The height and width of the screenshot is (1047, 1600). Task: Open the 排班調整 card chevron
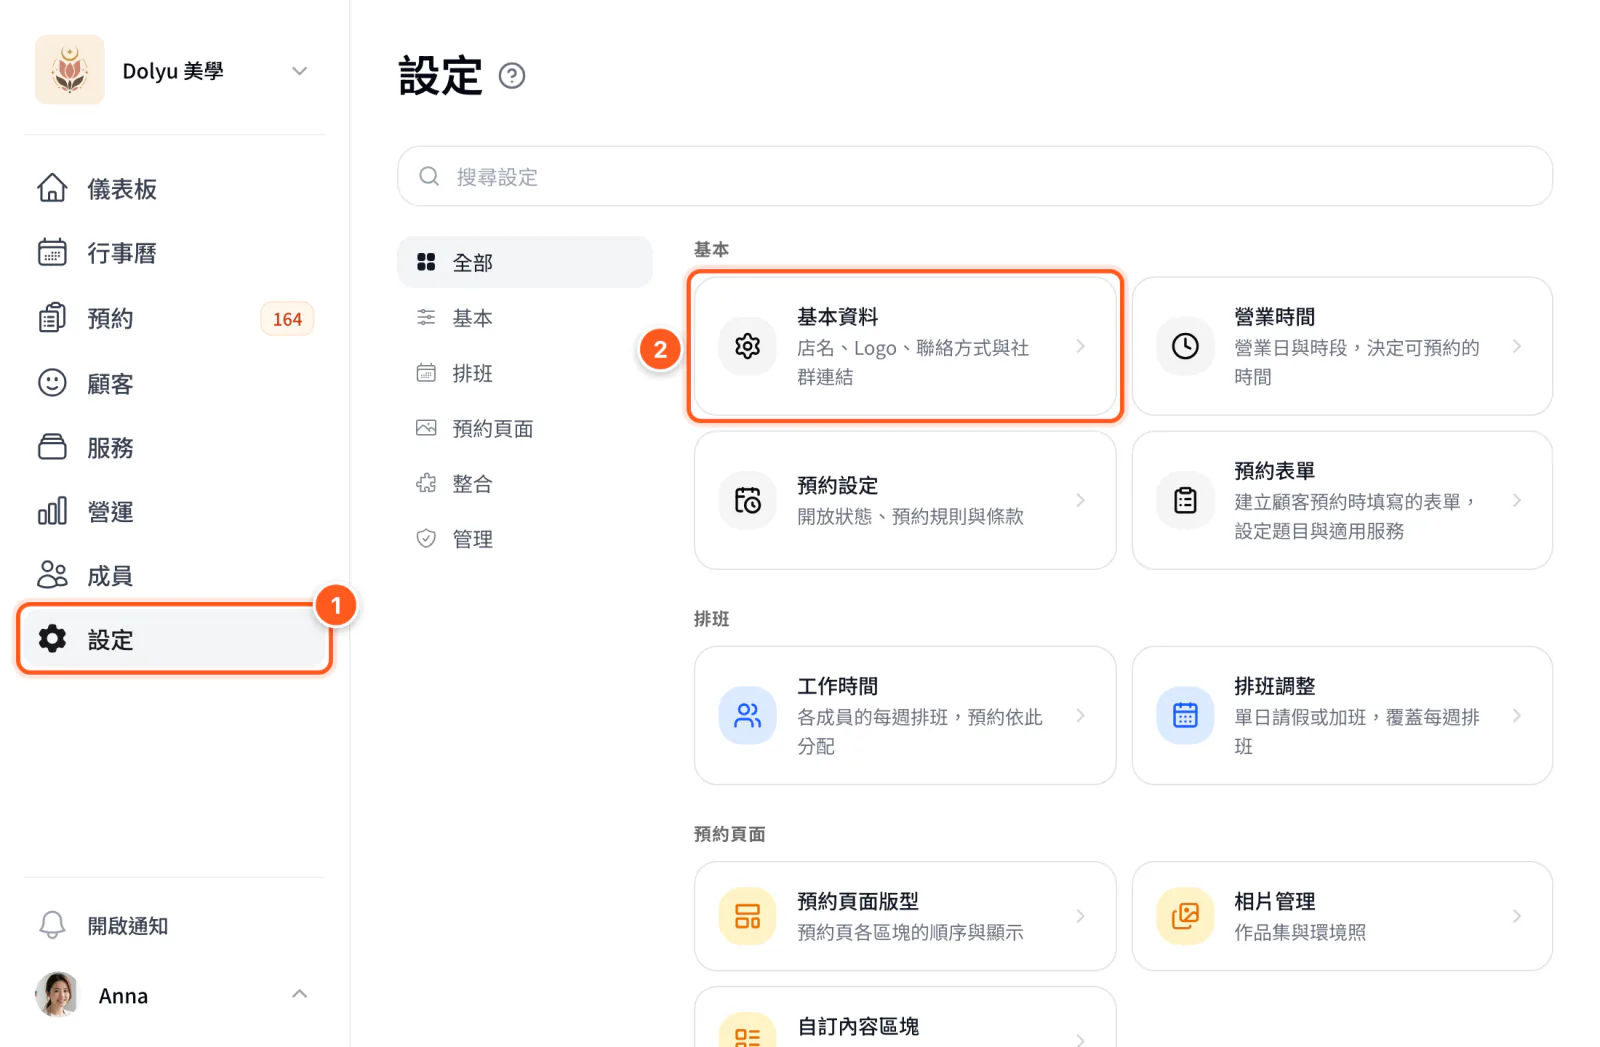(x=1517, y=715)
